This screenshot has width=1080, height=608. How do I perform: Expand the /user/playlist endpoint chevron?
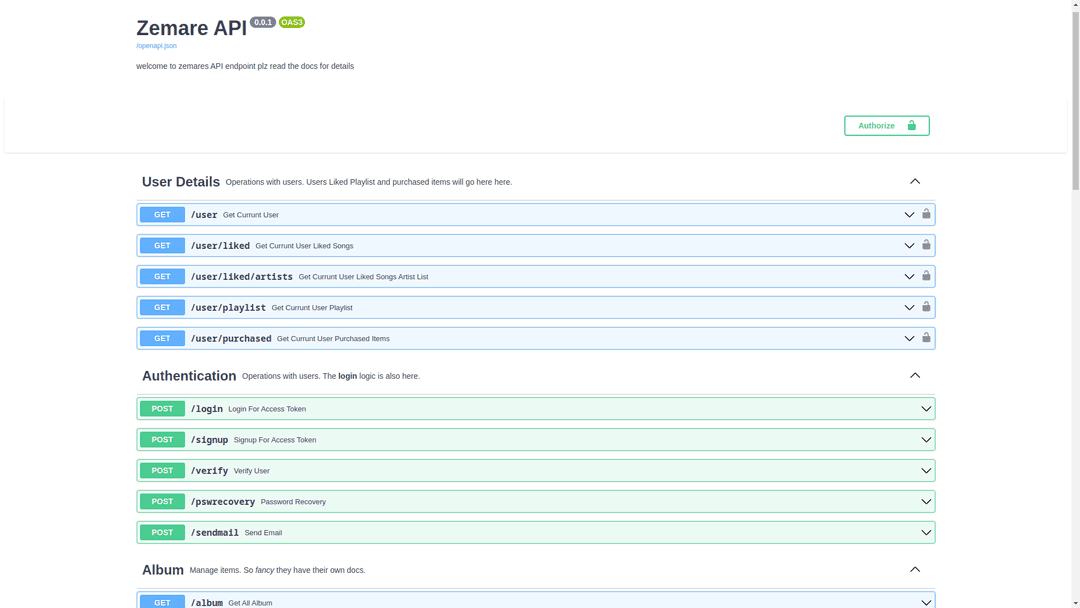click(909, 307)
